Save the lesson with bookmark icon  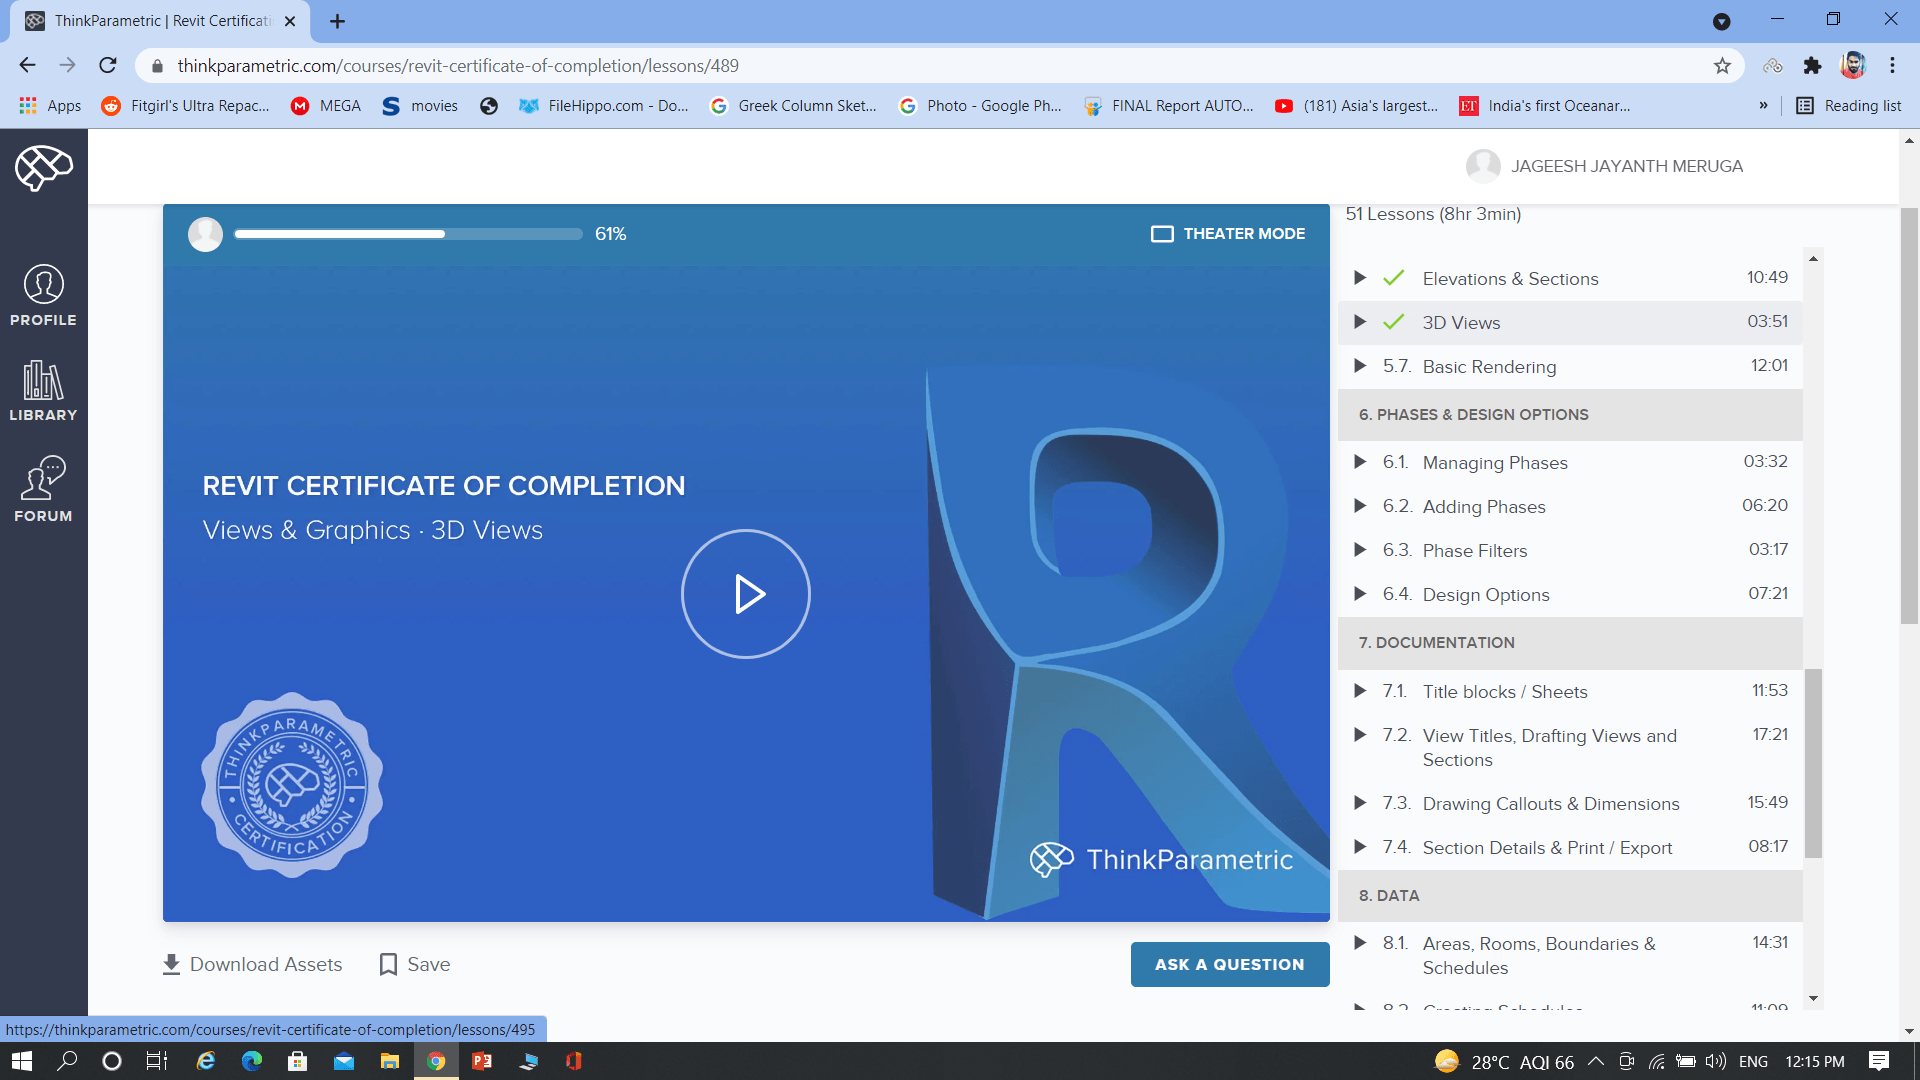[x=415, y=964]
